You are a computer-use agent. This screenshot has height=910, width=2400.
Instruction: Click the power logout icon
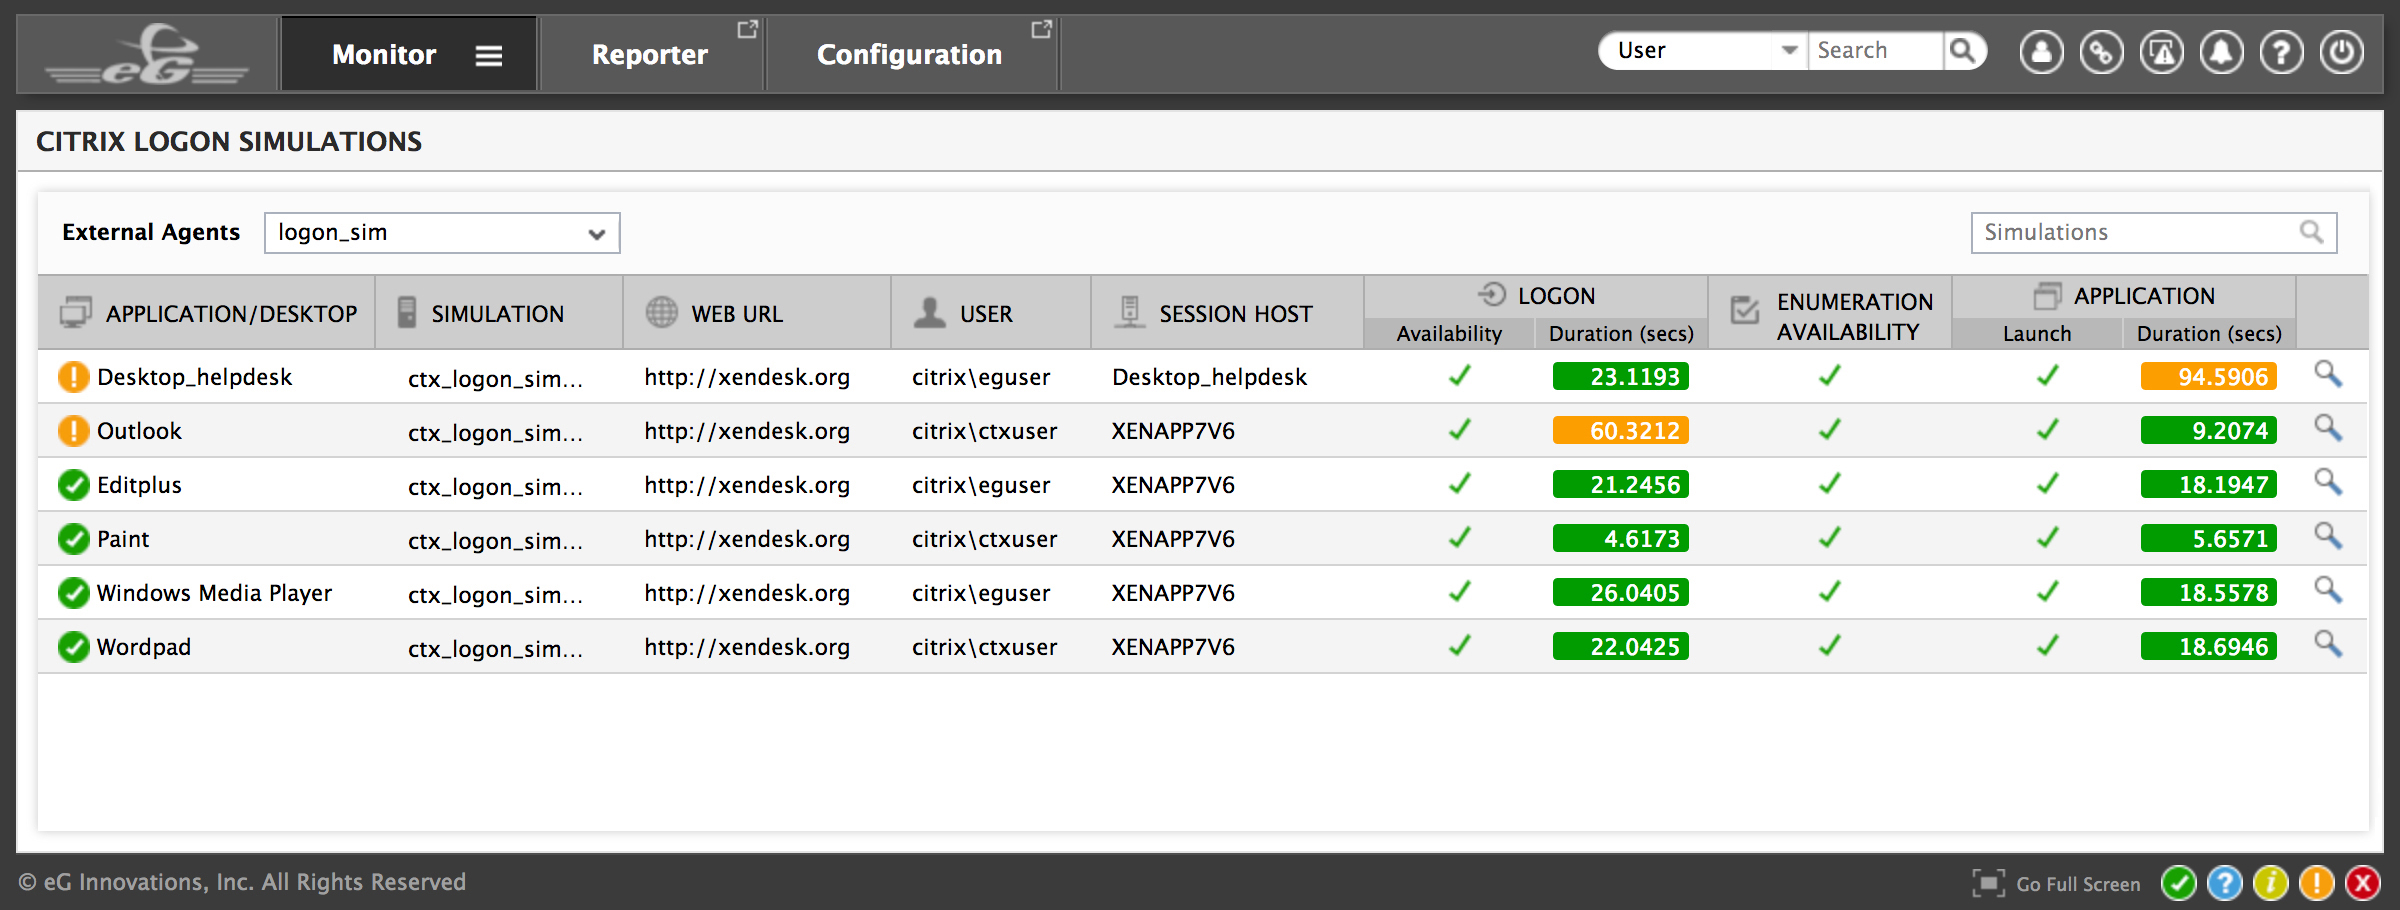coord(2341,52)
